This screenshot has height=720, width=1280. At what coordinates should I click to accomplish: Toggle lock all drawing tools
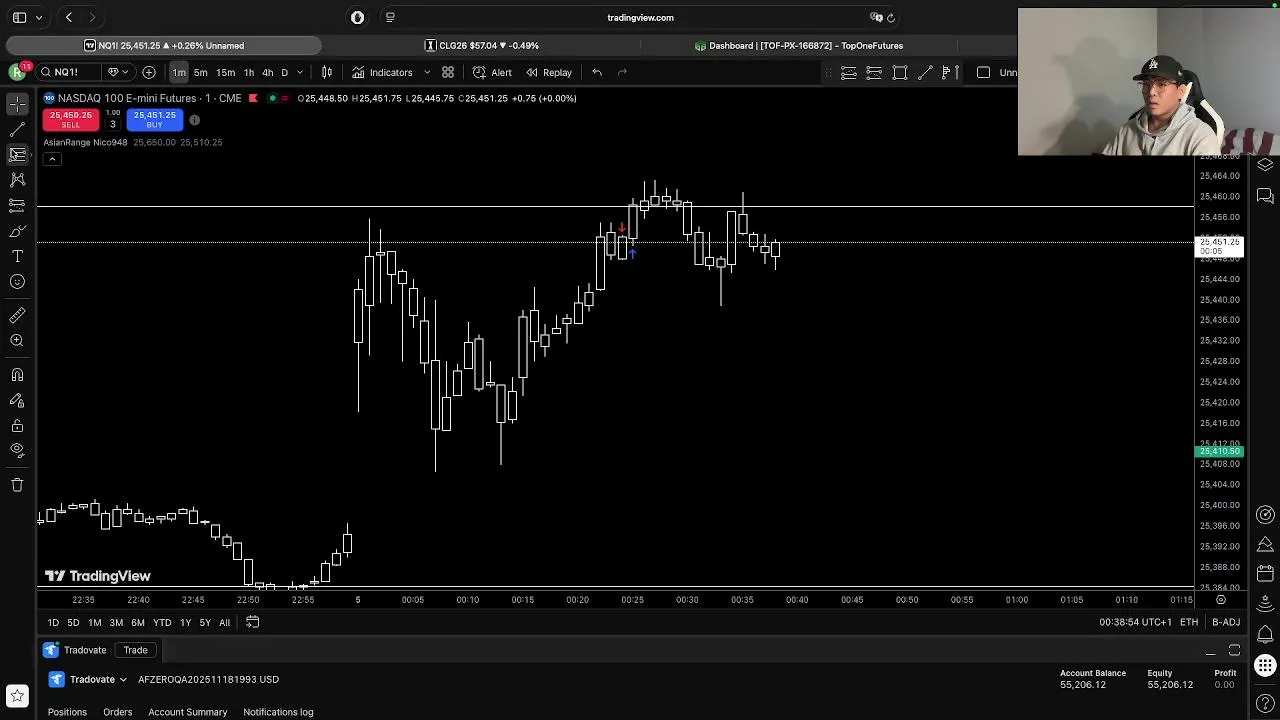pos(17,426)
